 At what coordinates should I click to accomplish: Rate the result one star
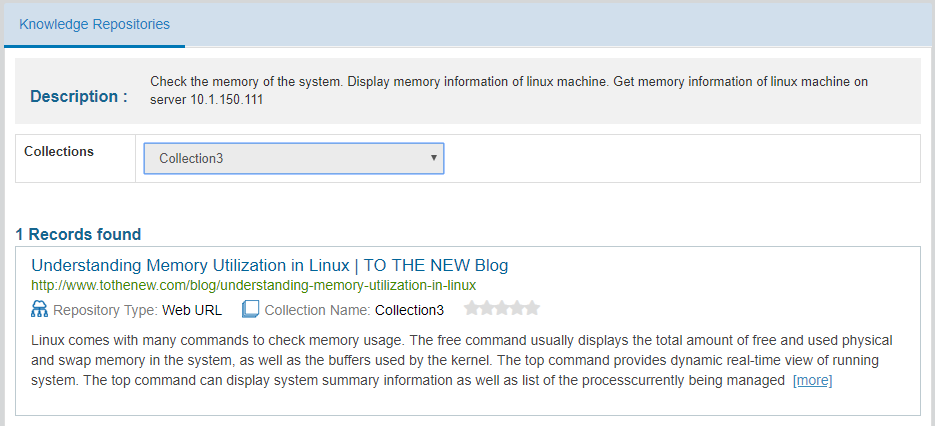click(472, 308)
